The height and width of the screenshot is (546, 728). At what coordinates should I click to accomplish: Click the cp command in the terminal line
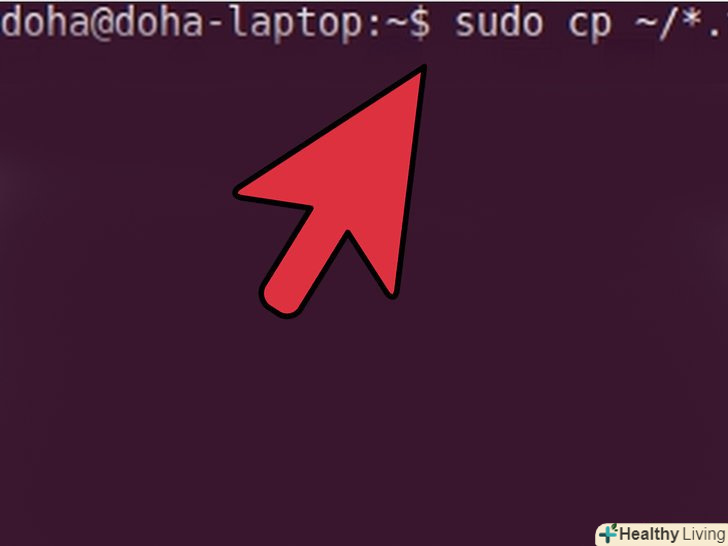coord(590,26)
